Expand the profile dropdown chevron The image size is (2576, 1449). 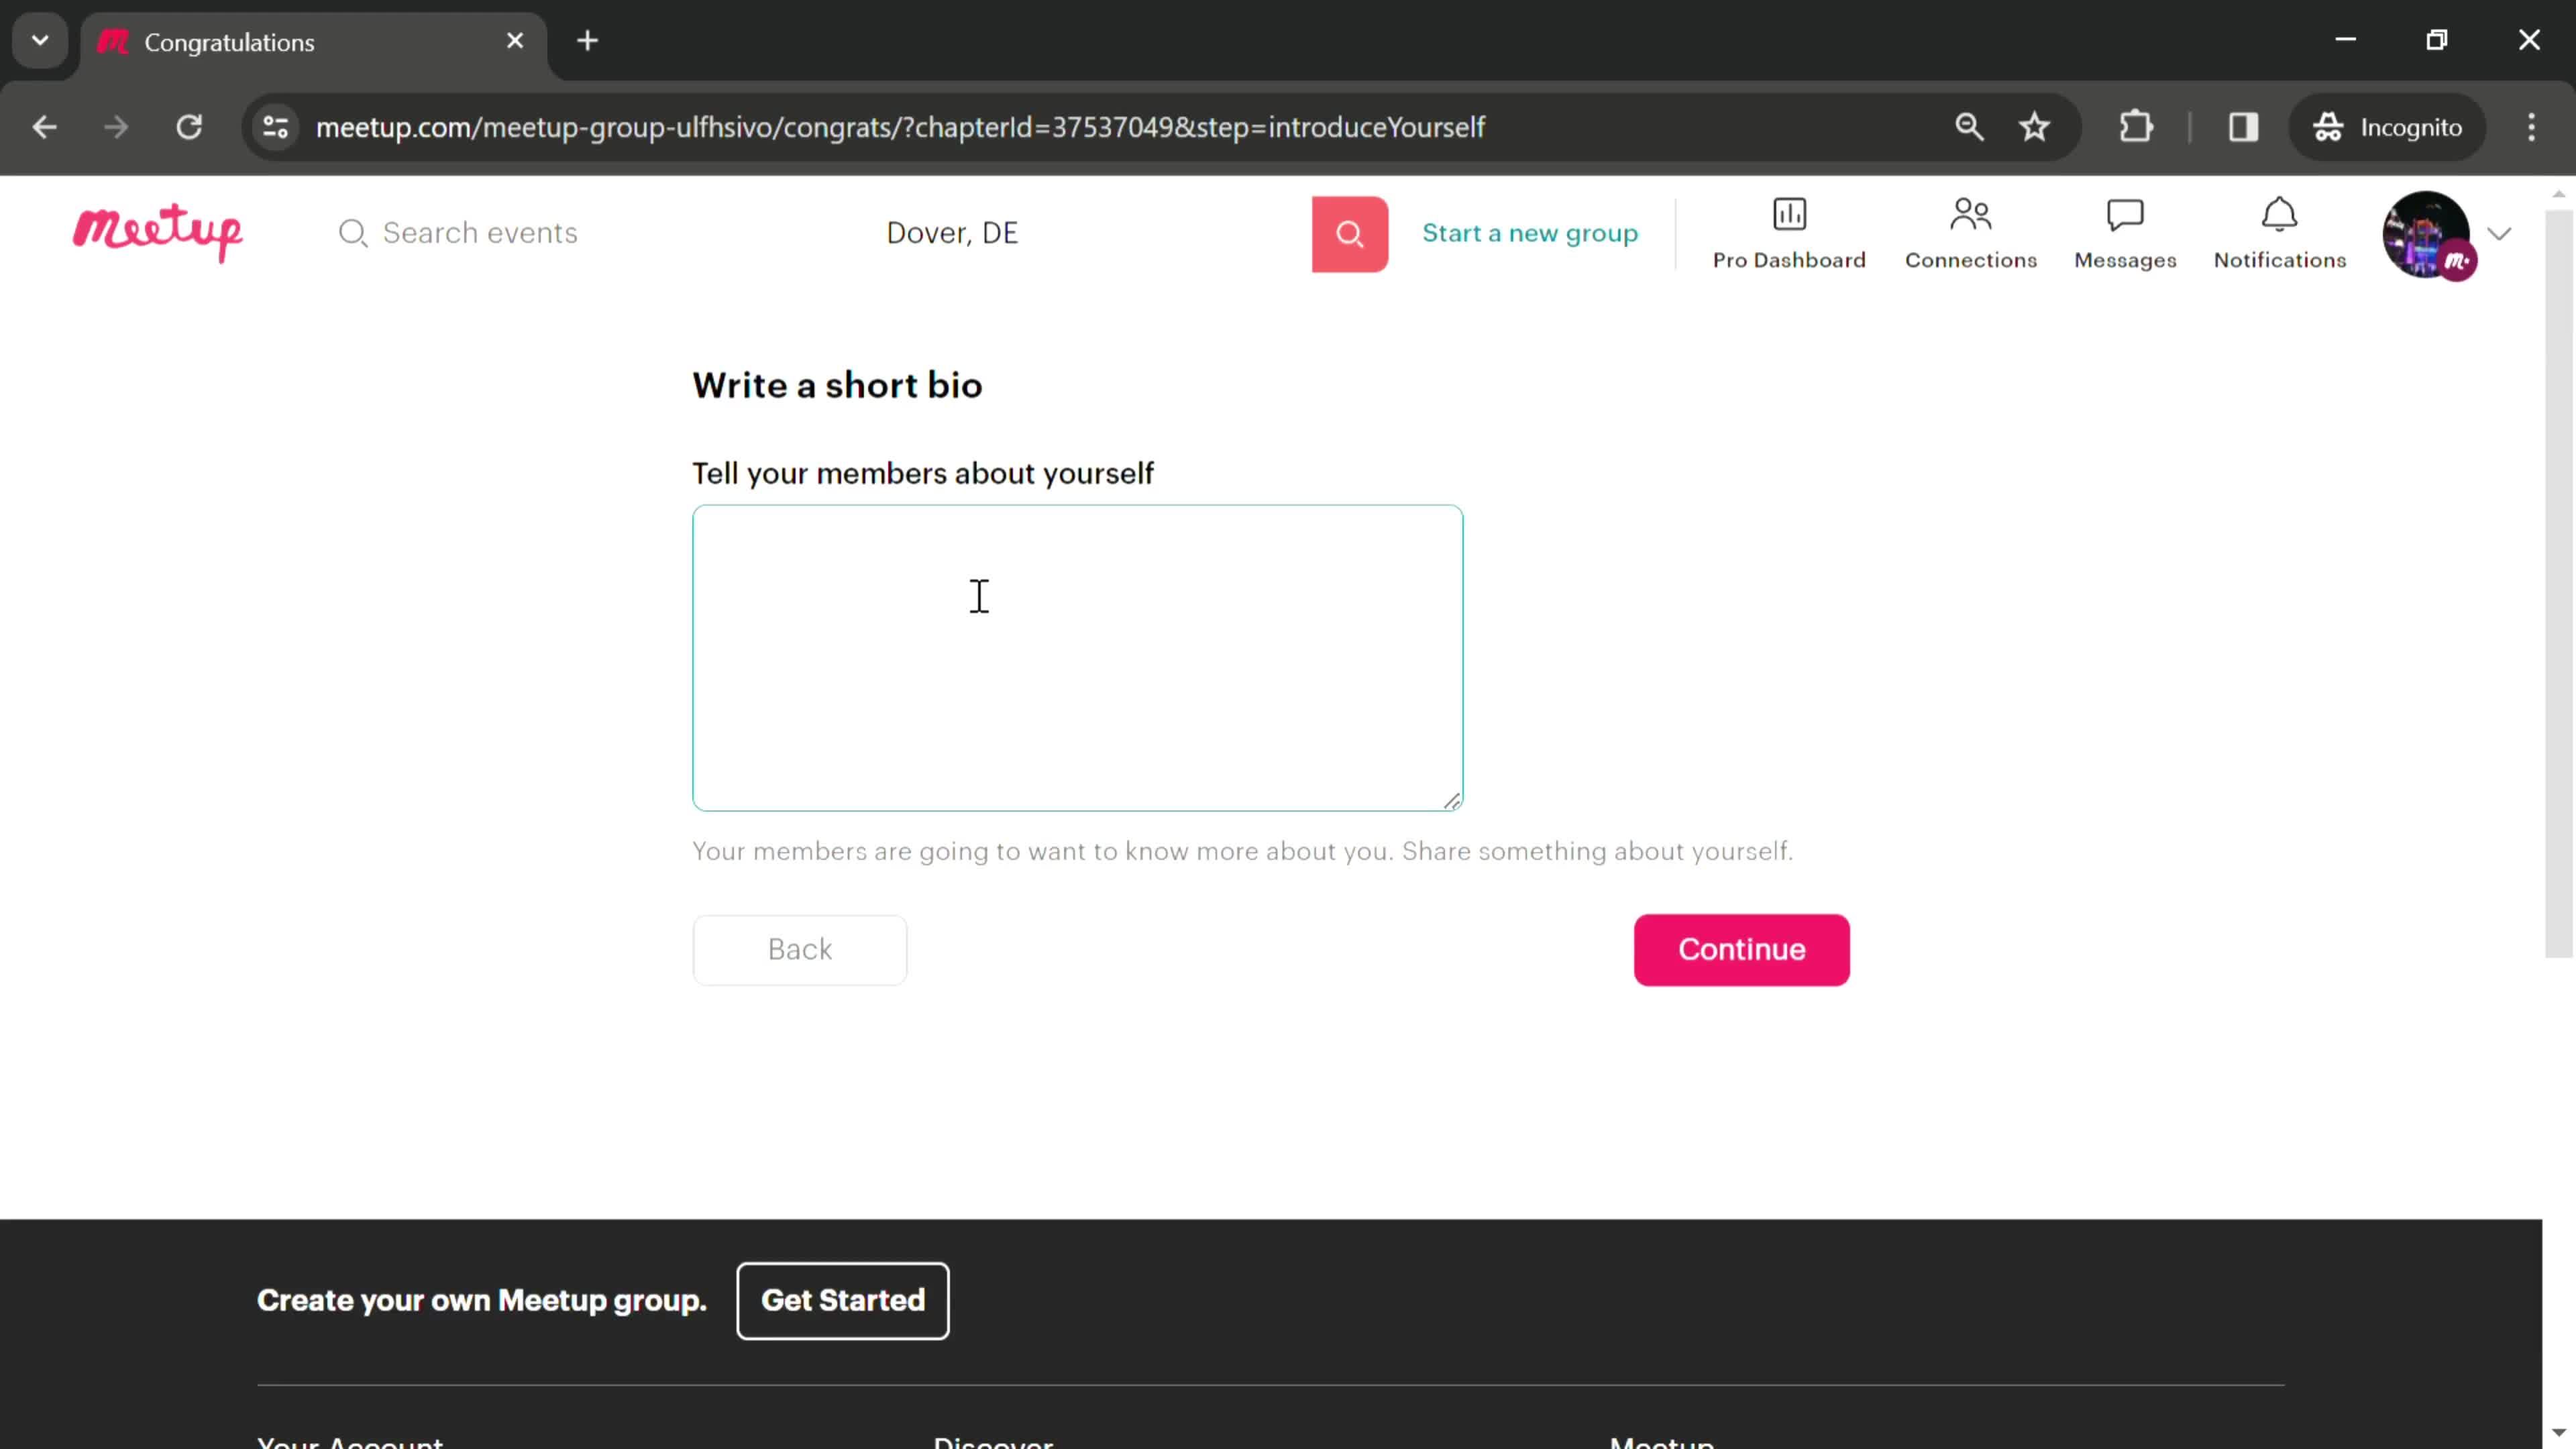(2500, 231)
